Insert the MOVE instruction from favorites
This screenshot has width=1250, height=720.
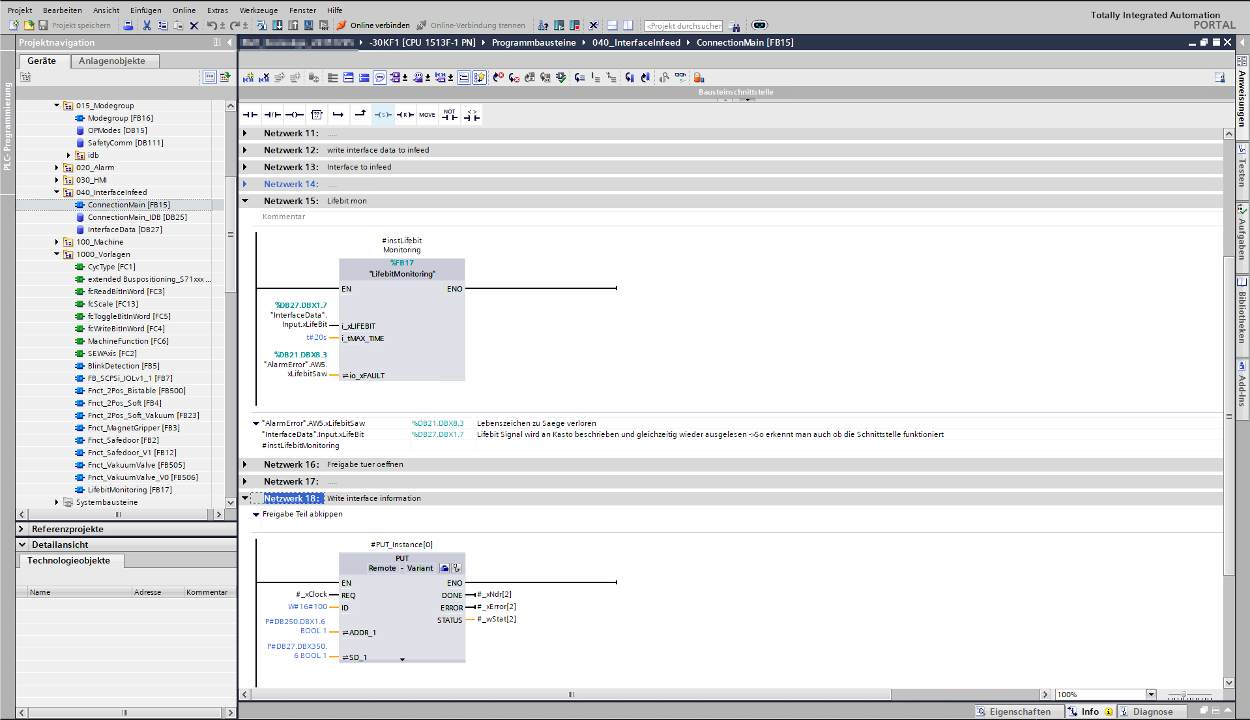pyautogui.click(x=427, y=115)
